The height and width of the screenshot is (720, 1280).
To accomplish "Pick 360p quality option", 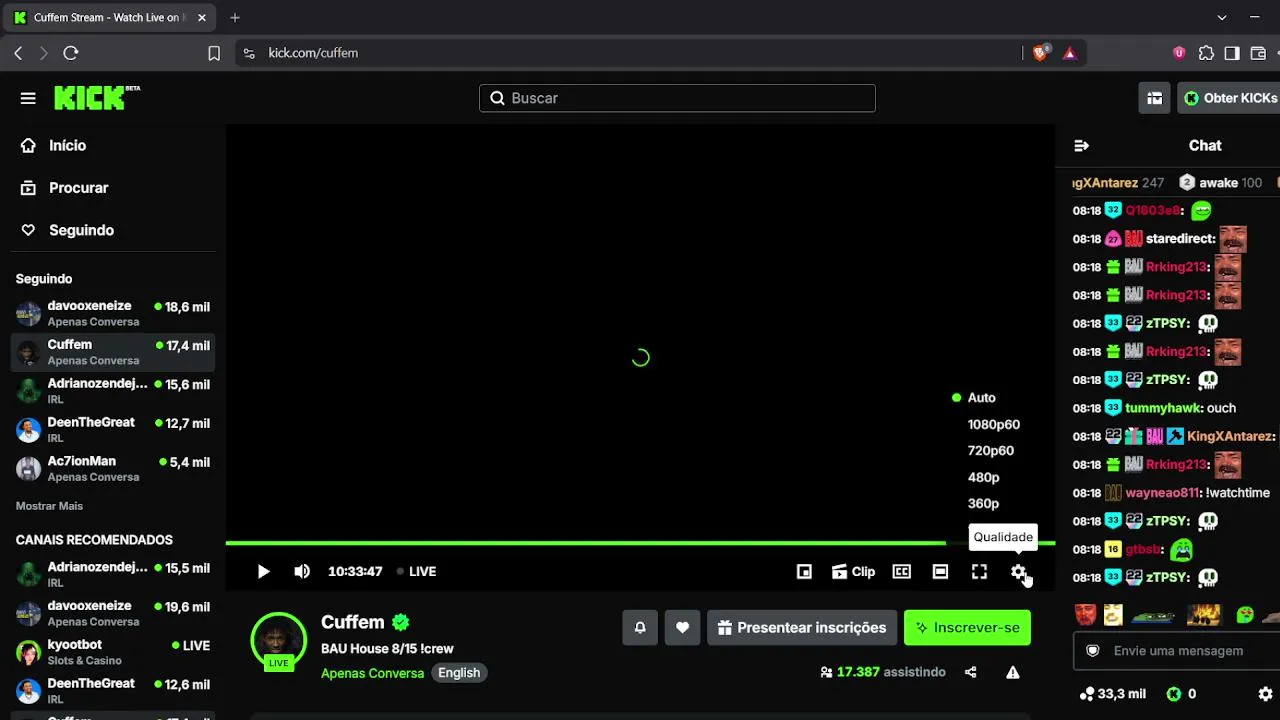I will point(983,503).
